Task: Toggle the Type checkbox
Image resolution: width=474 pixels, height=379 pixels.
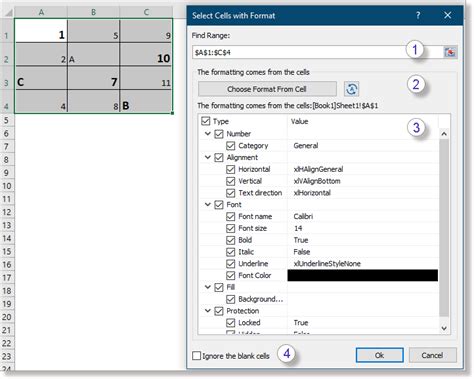Action: click(206, 121)
